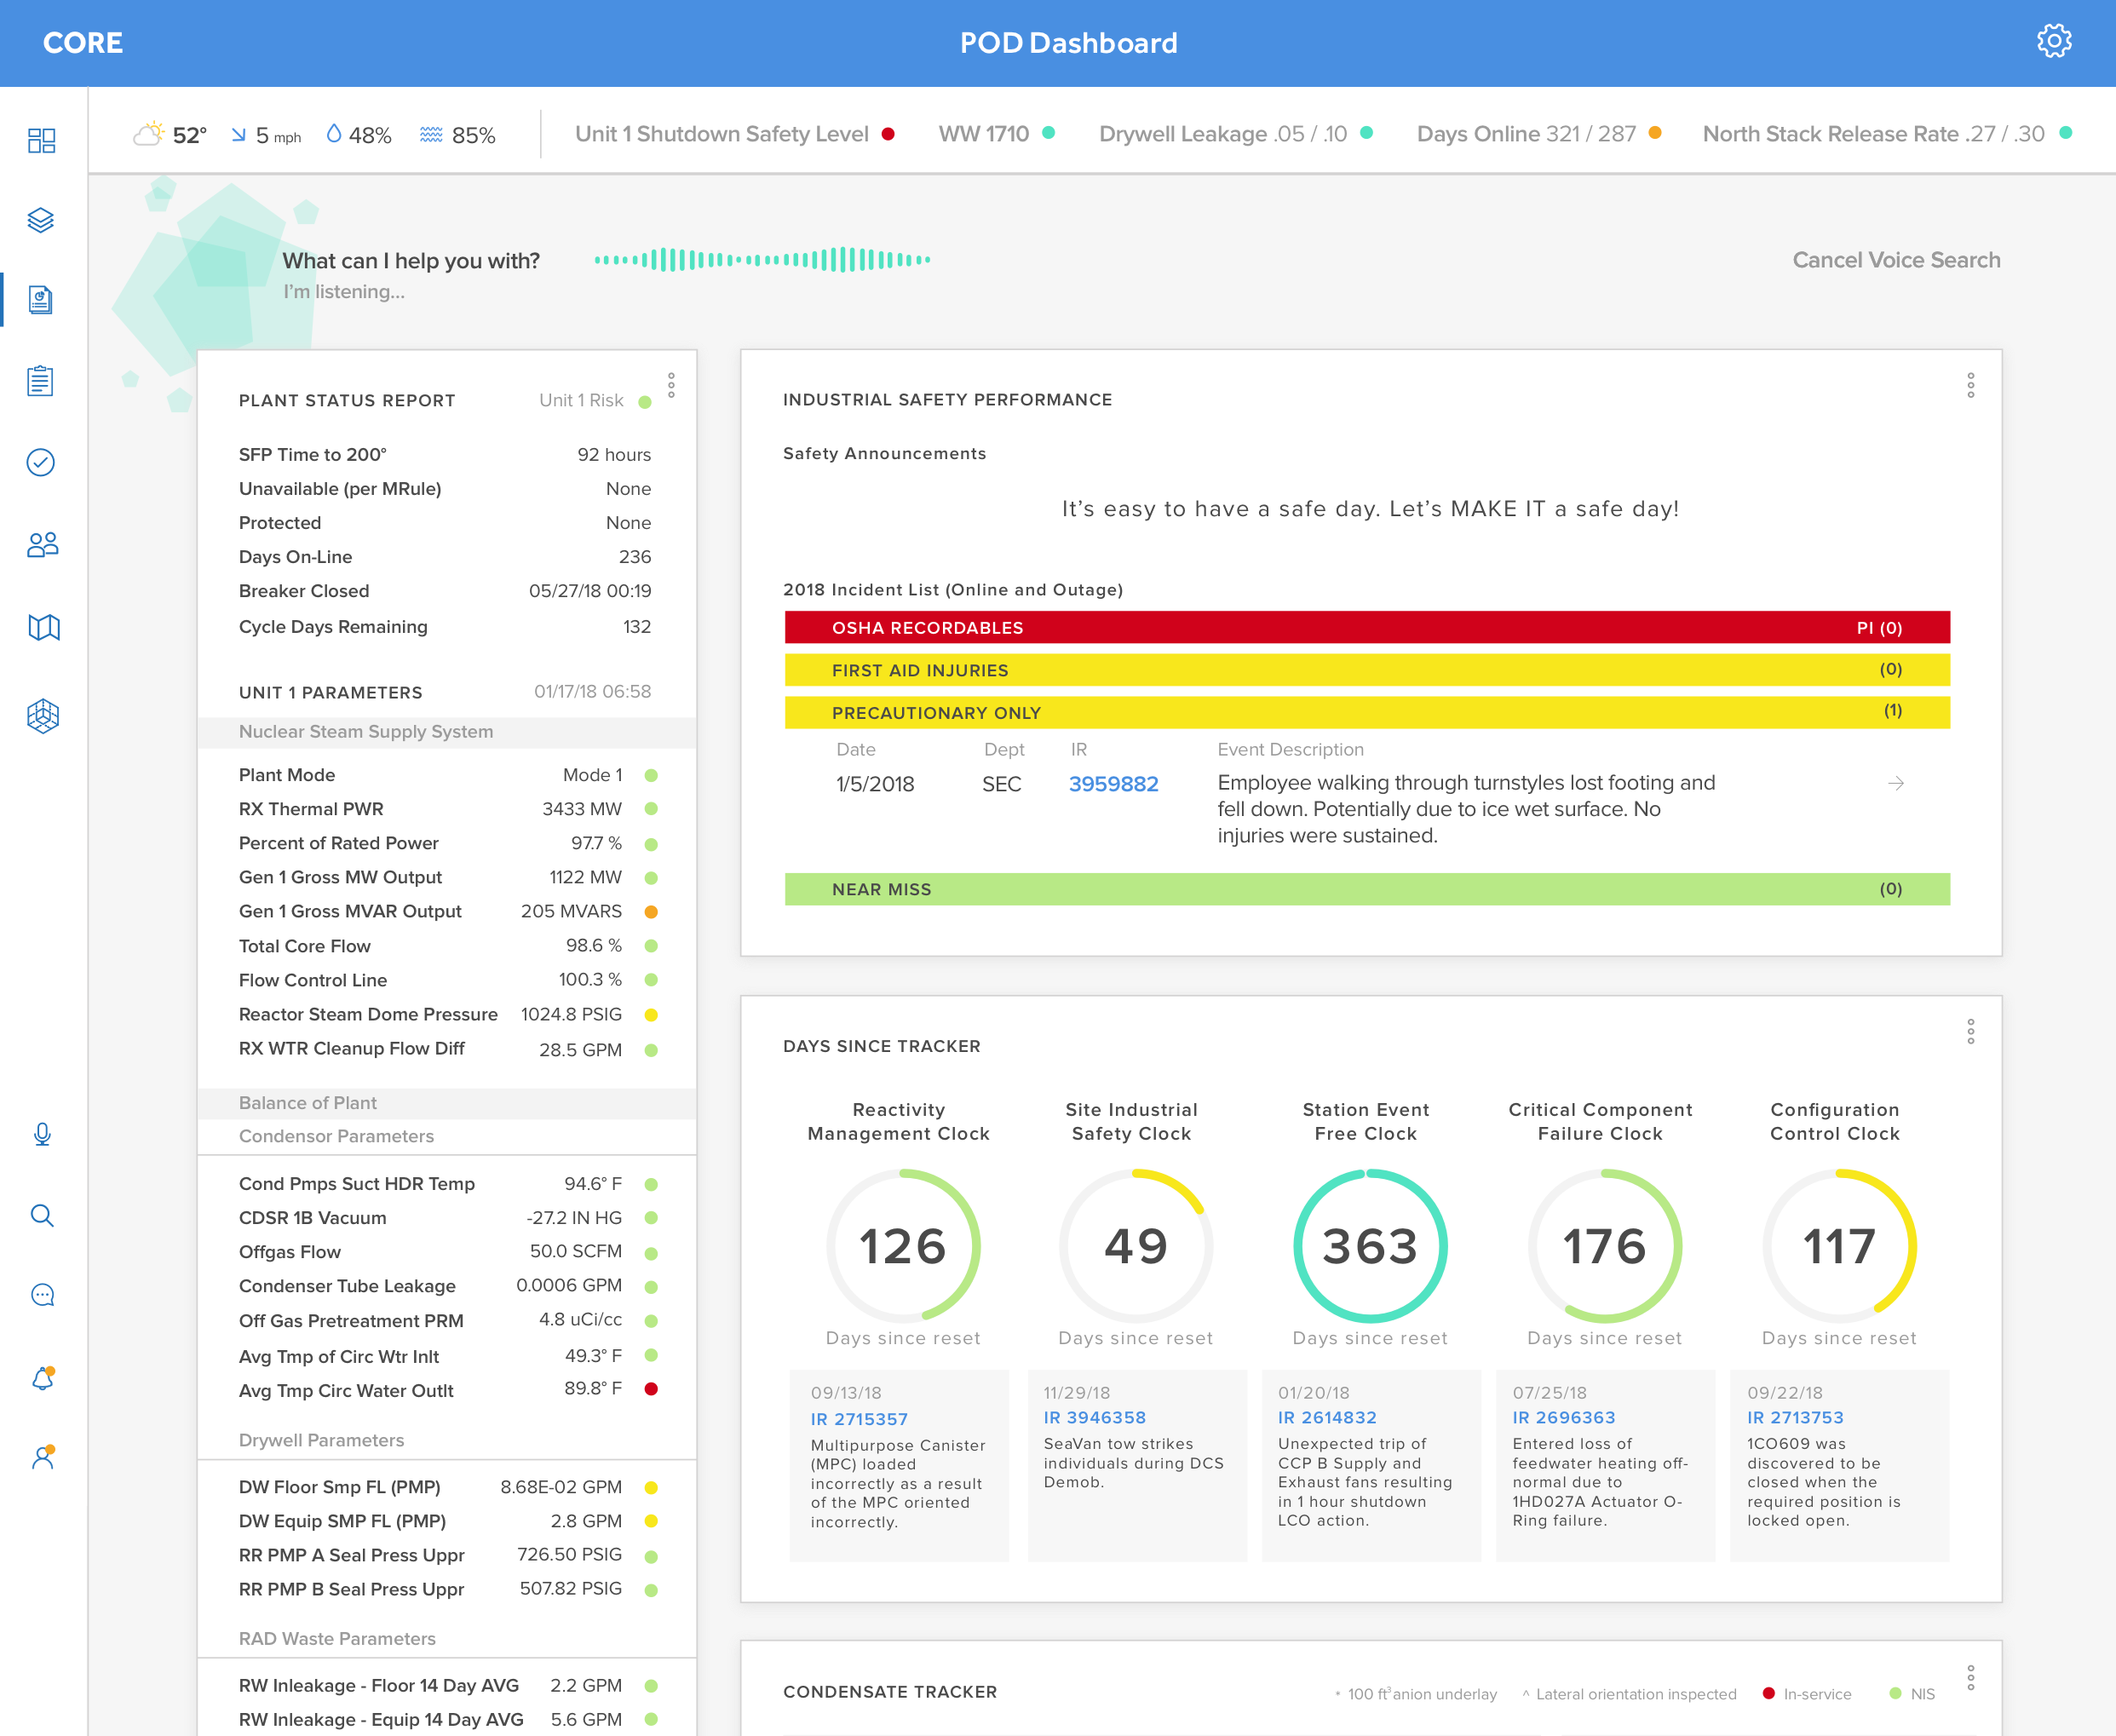Screen dimensions: 2116x1736
Task: Click Station Event Free Clock 363 gauge
Action: 1370,1246
